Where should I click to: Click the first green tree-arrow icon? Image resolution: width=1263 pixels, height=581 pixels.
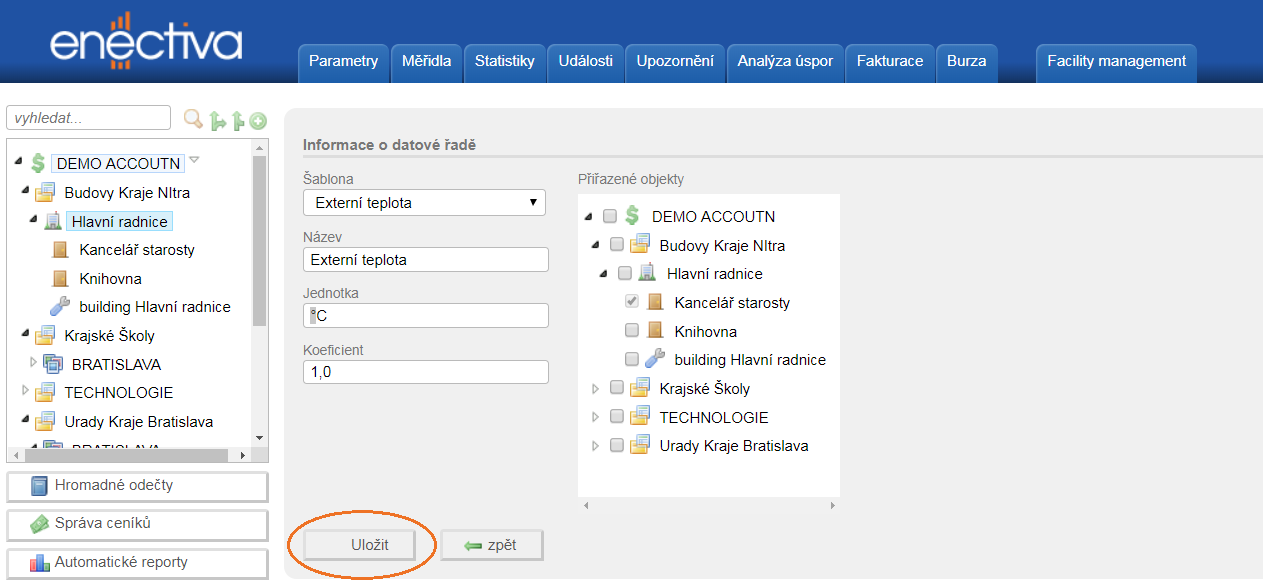click(218, 121)
